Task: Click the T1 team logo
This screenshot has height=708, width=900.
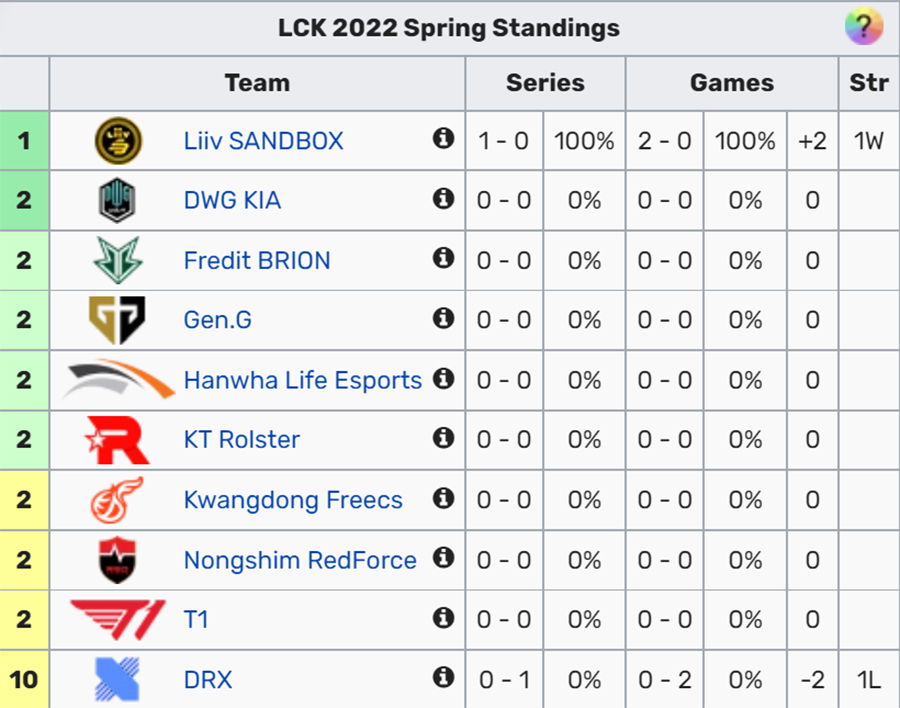Action: 118,620
